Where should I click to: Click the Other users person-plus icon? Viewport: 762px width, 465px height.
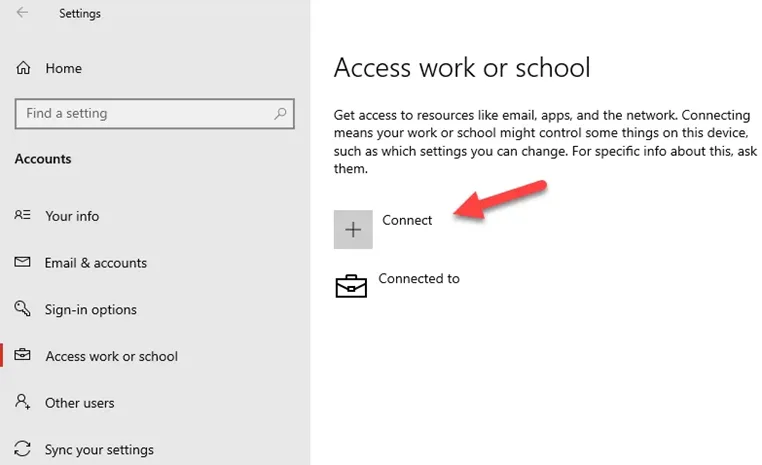click(22, 402)
